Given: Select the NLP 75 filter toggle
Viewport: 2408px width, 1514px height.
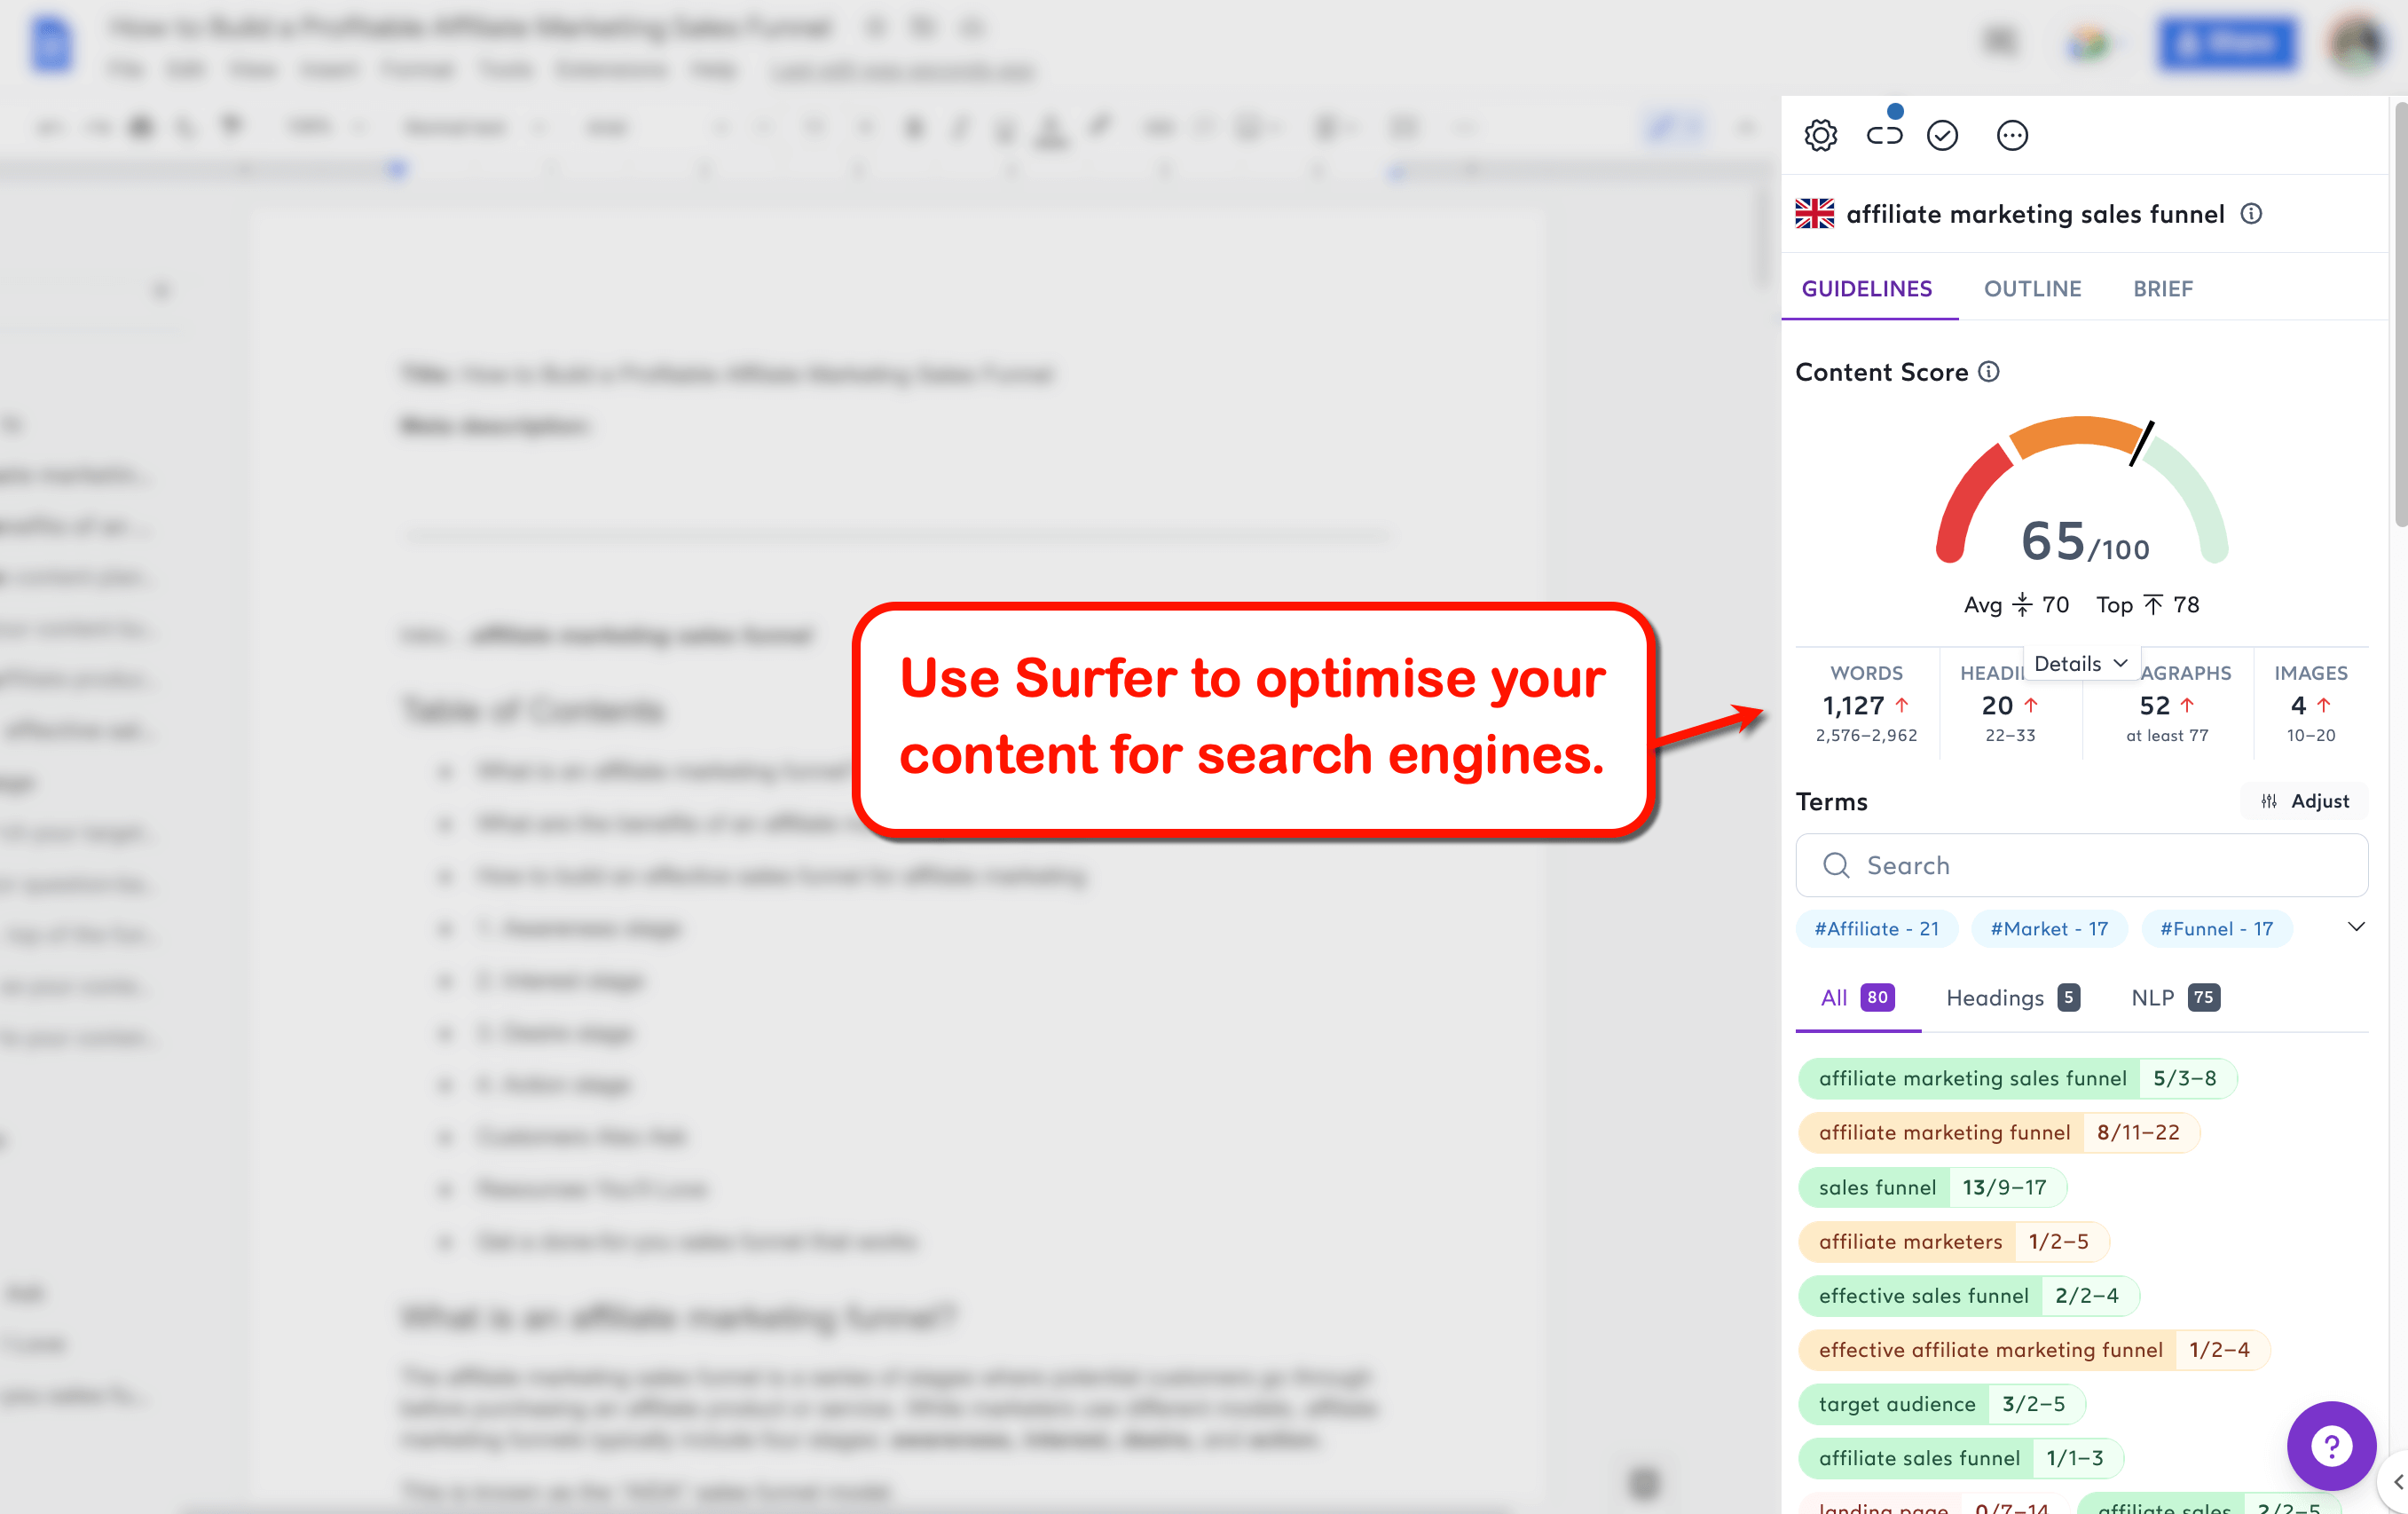Looking at the screenshot, I should click(x=2176, y=998).
